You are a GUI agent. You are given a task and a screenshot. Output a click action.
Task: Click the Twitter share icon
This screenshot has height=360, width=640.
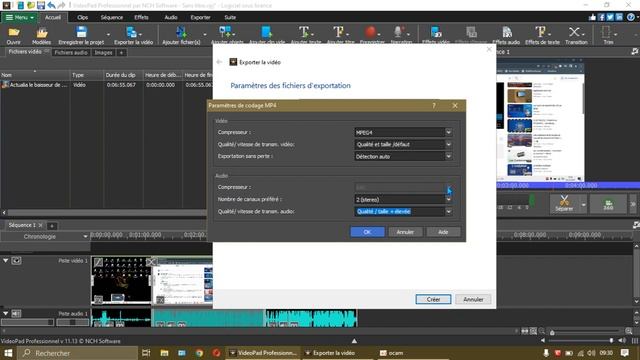click(x=610, y=17)
